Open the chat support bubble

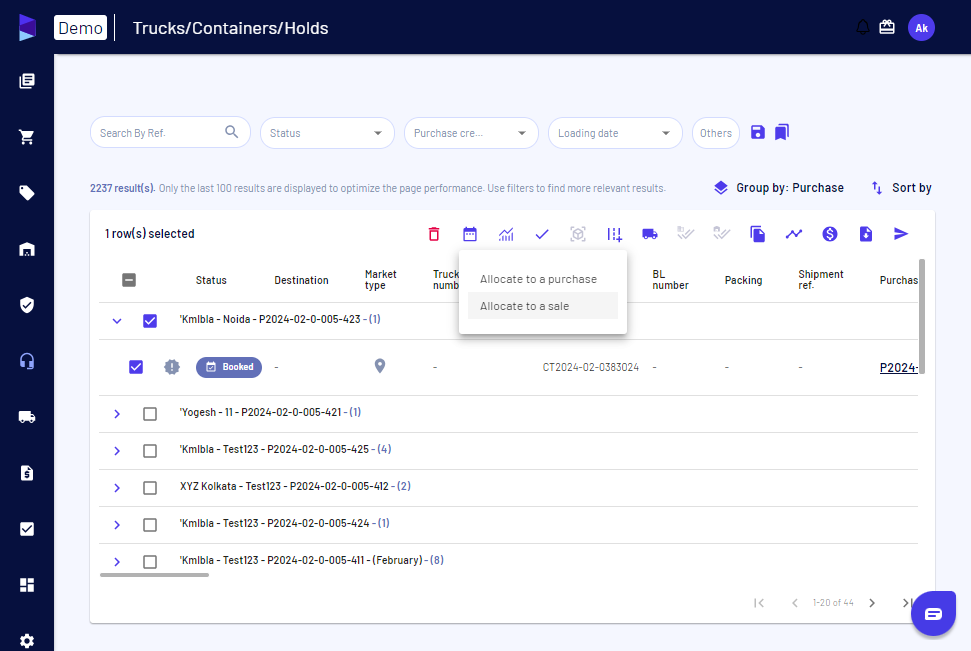[933, 613]
